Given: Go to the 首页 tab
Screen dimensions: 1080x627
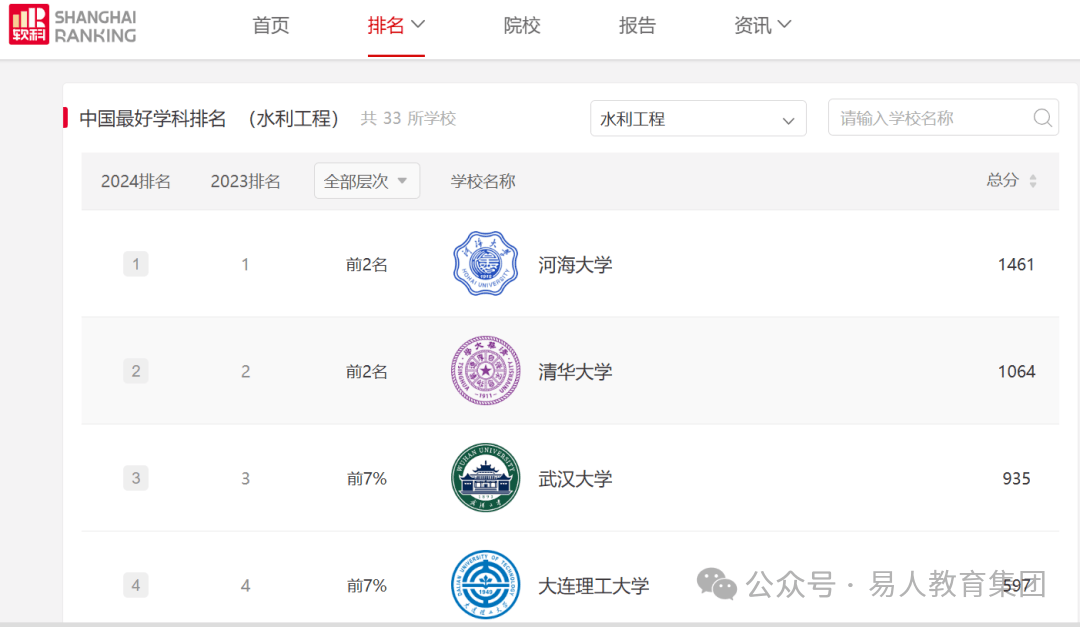Looking at the screenshot, I should point(271,26).
